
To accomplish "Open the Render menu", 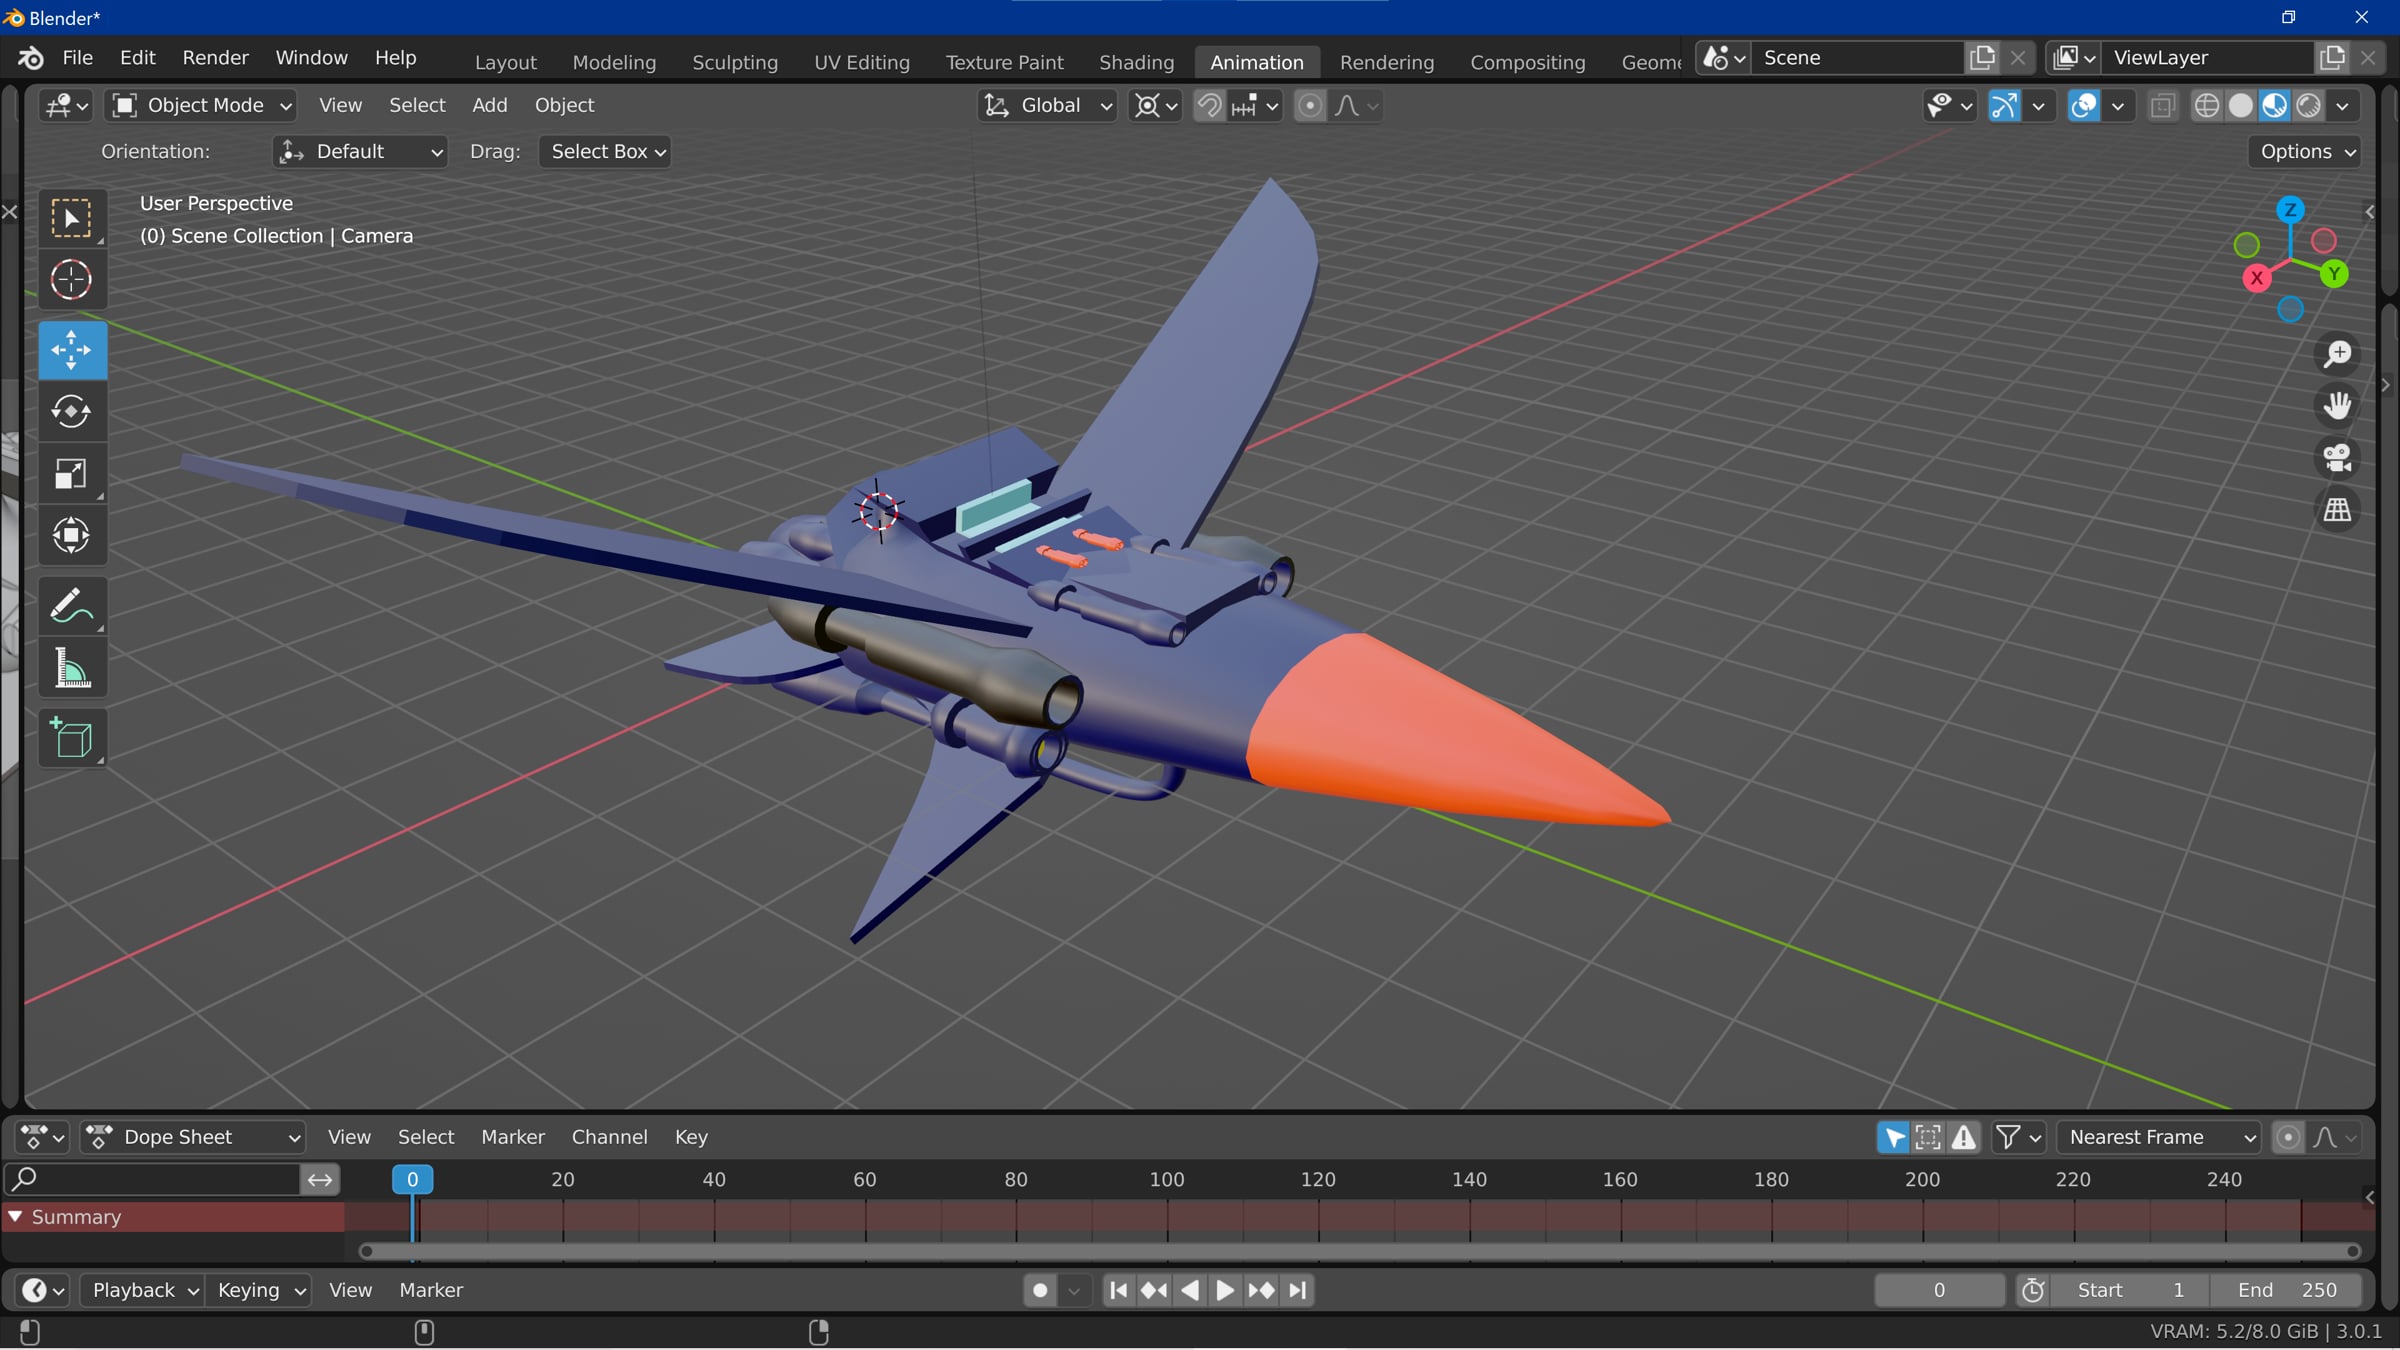I will pos(215,58).
